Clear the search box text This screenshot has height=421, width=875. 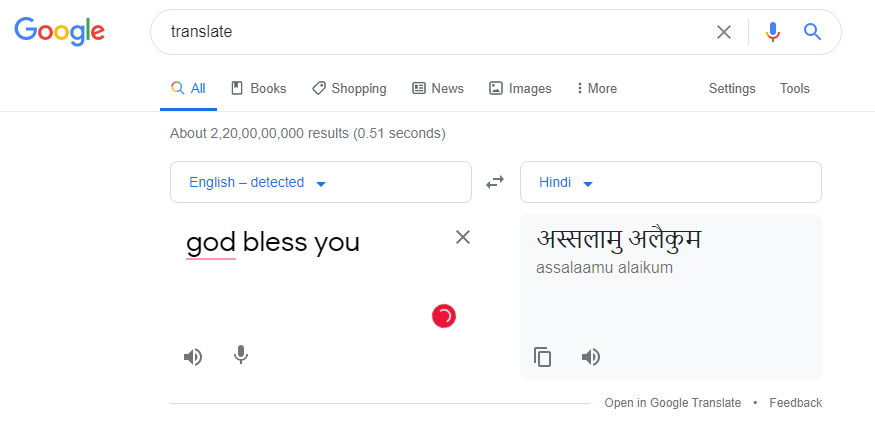tap(724, 32)
